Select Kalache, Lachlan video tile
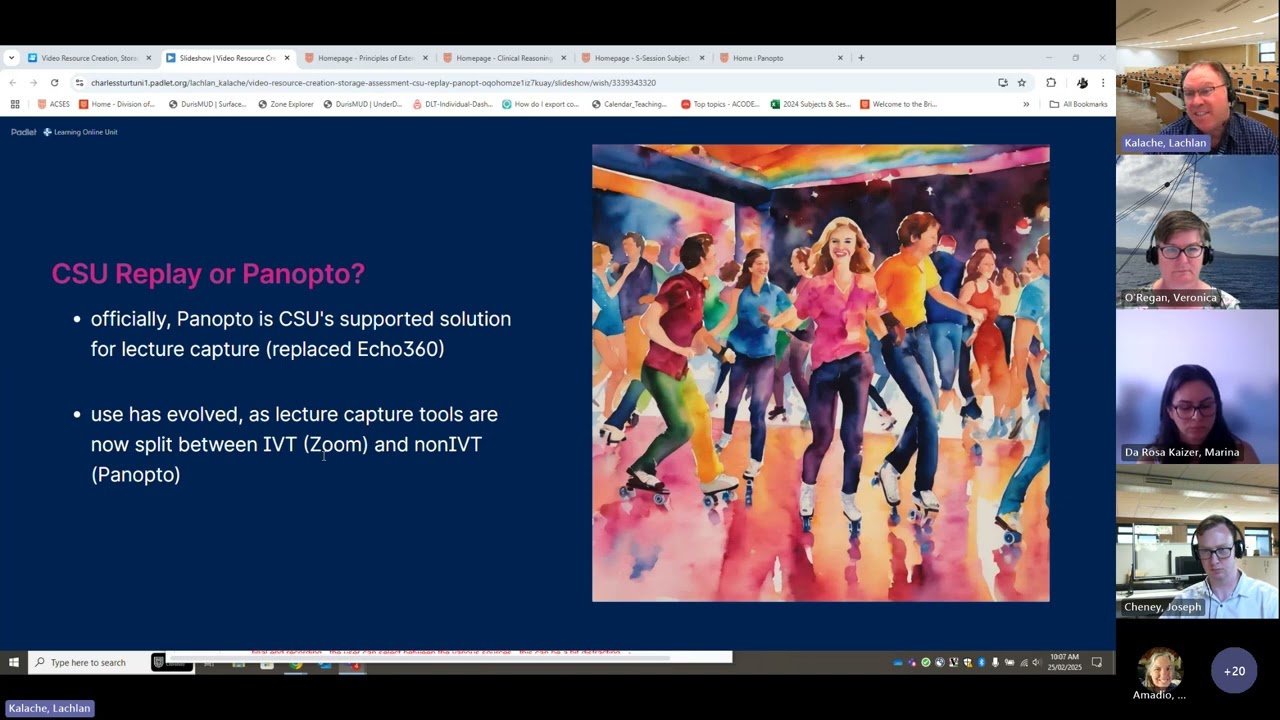Viewport: 1280px width, 720px height. coord(1198,78)
